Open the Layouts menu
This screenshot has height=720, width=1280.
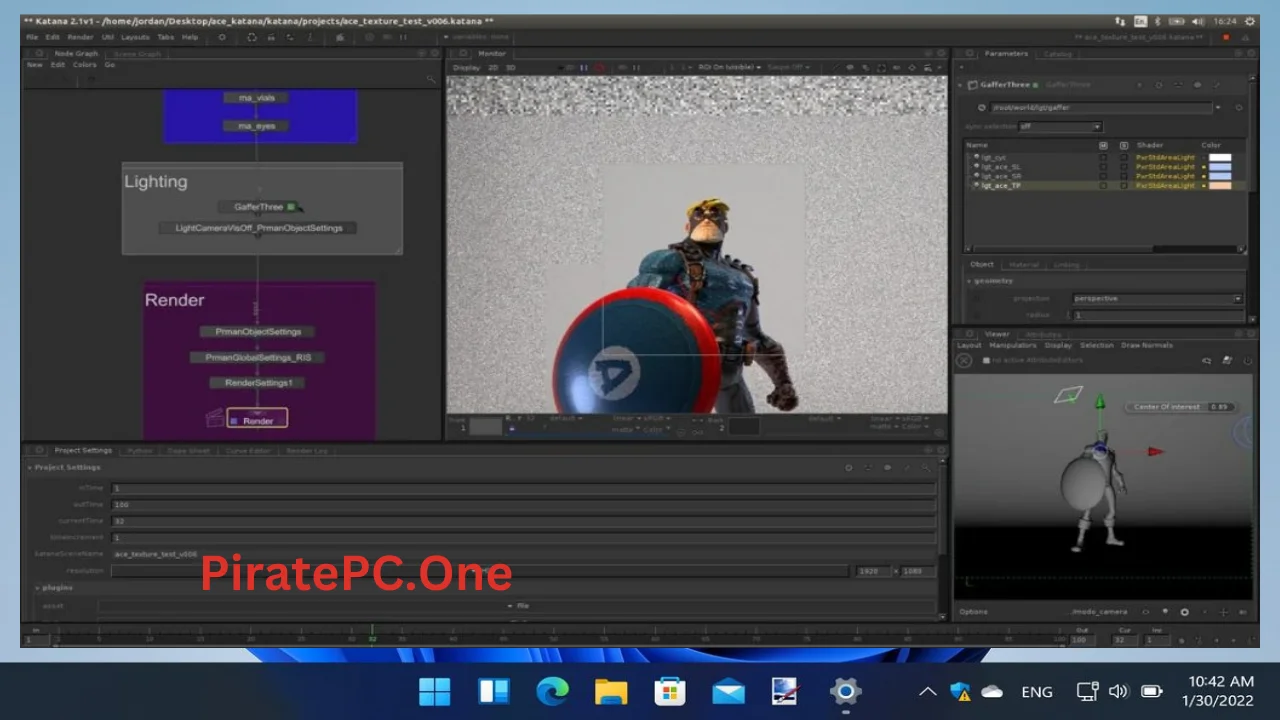click(135, 37)
